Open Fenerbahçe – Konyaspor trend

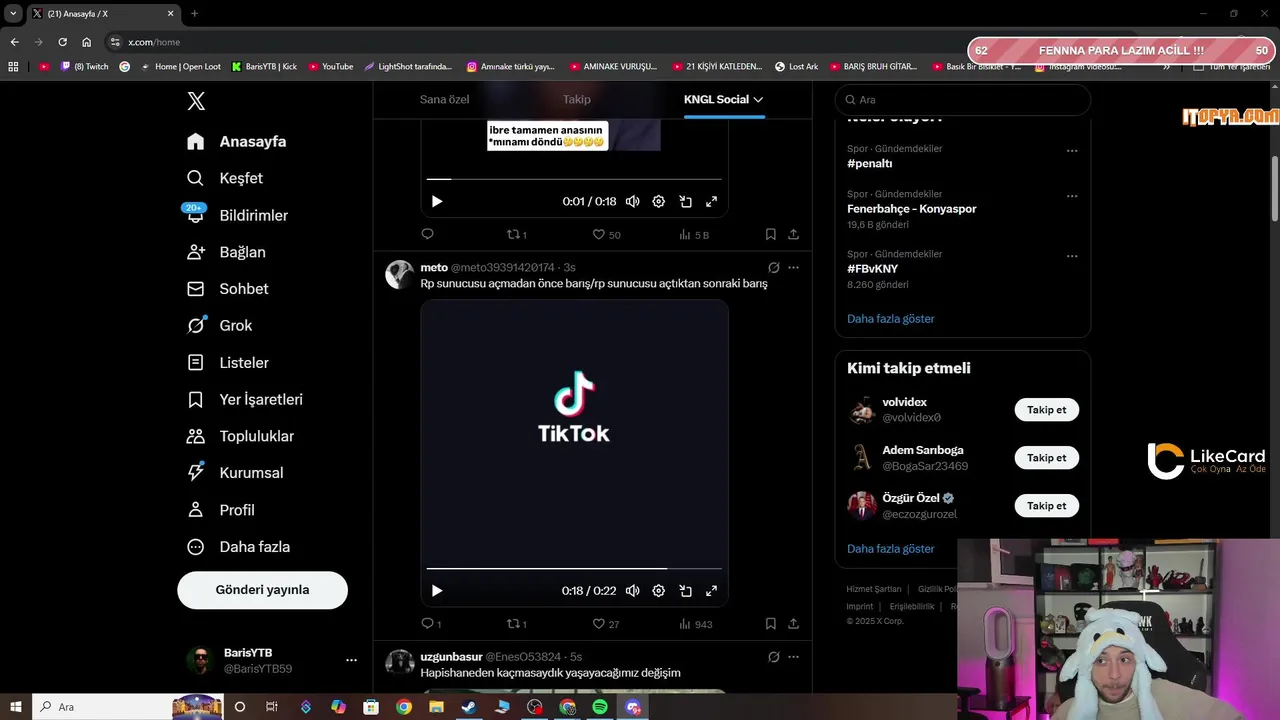pos(911,209)
